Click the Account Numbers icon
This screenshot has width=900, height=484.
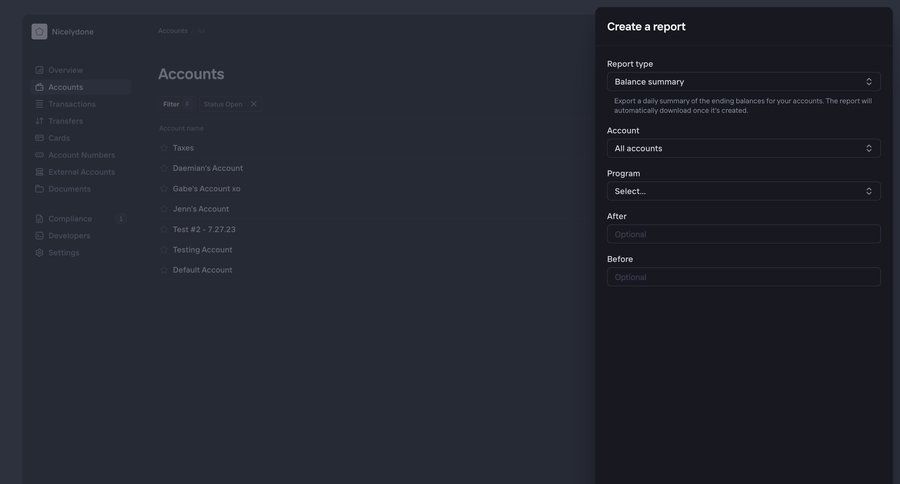pyautogui.click(x=39, y=155)
